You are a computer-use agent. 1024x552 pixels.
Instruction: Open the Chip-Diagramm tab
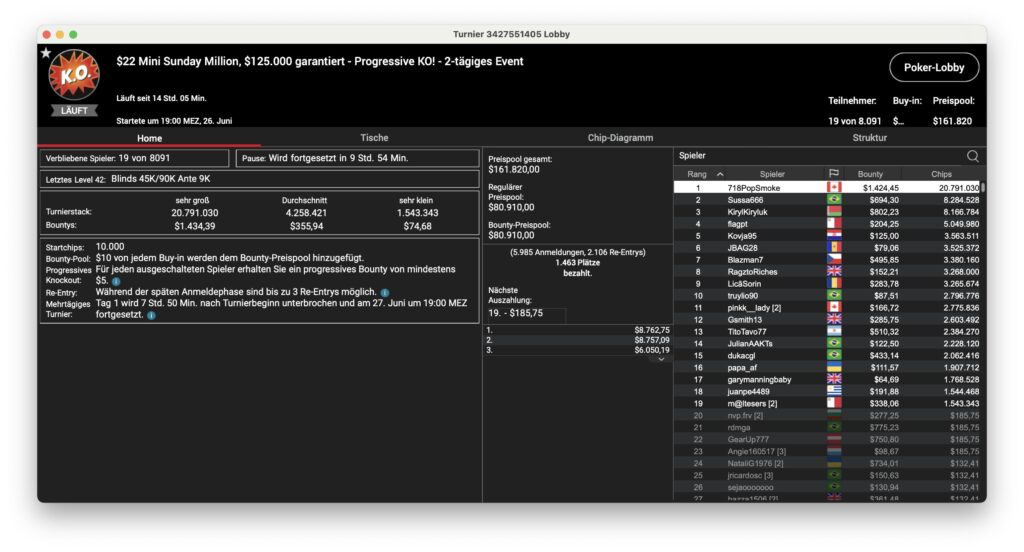point(620,138)
